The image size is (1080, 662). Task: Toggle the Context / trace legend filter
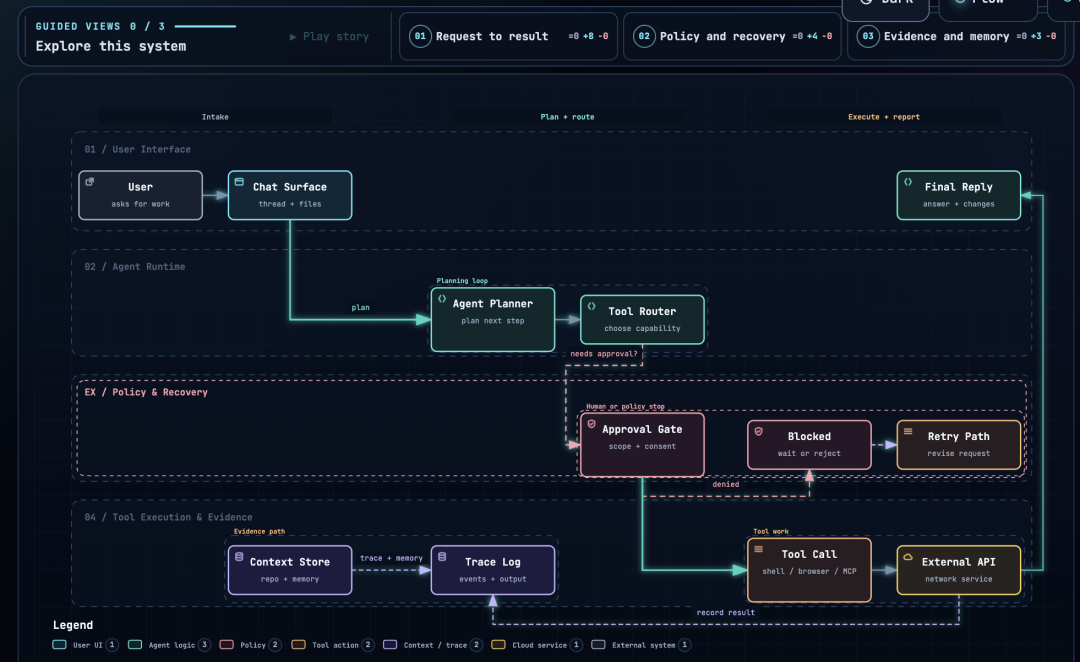point(433,645)
